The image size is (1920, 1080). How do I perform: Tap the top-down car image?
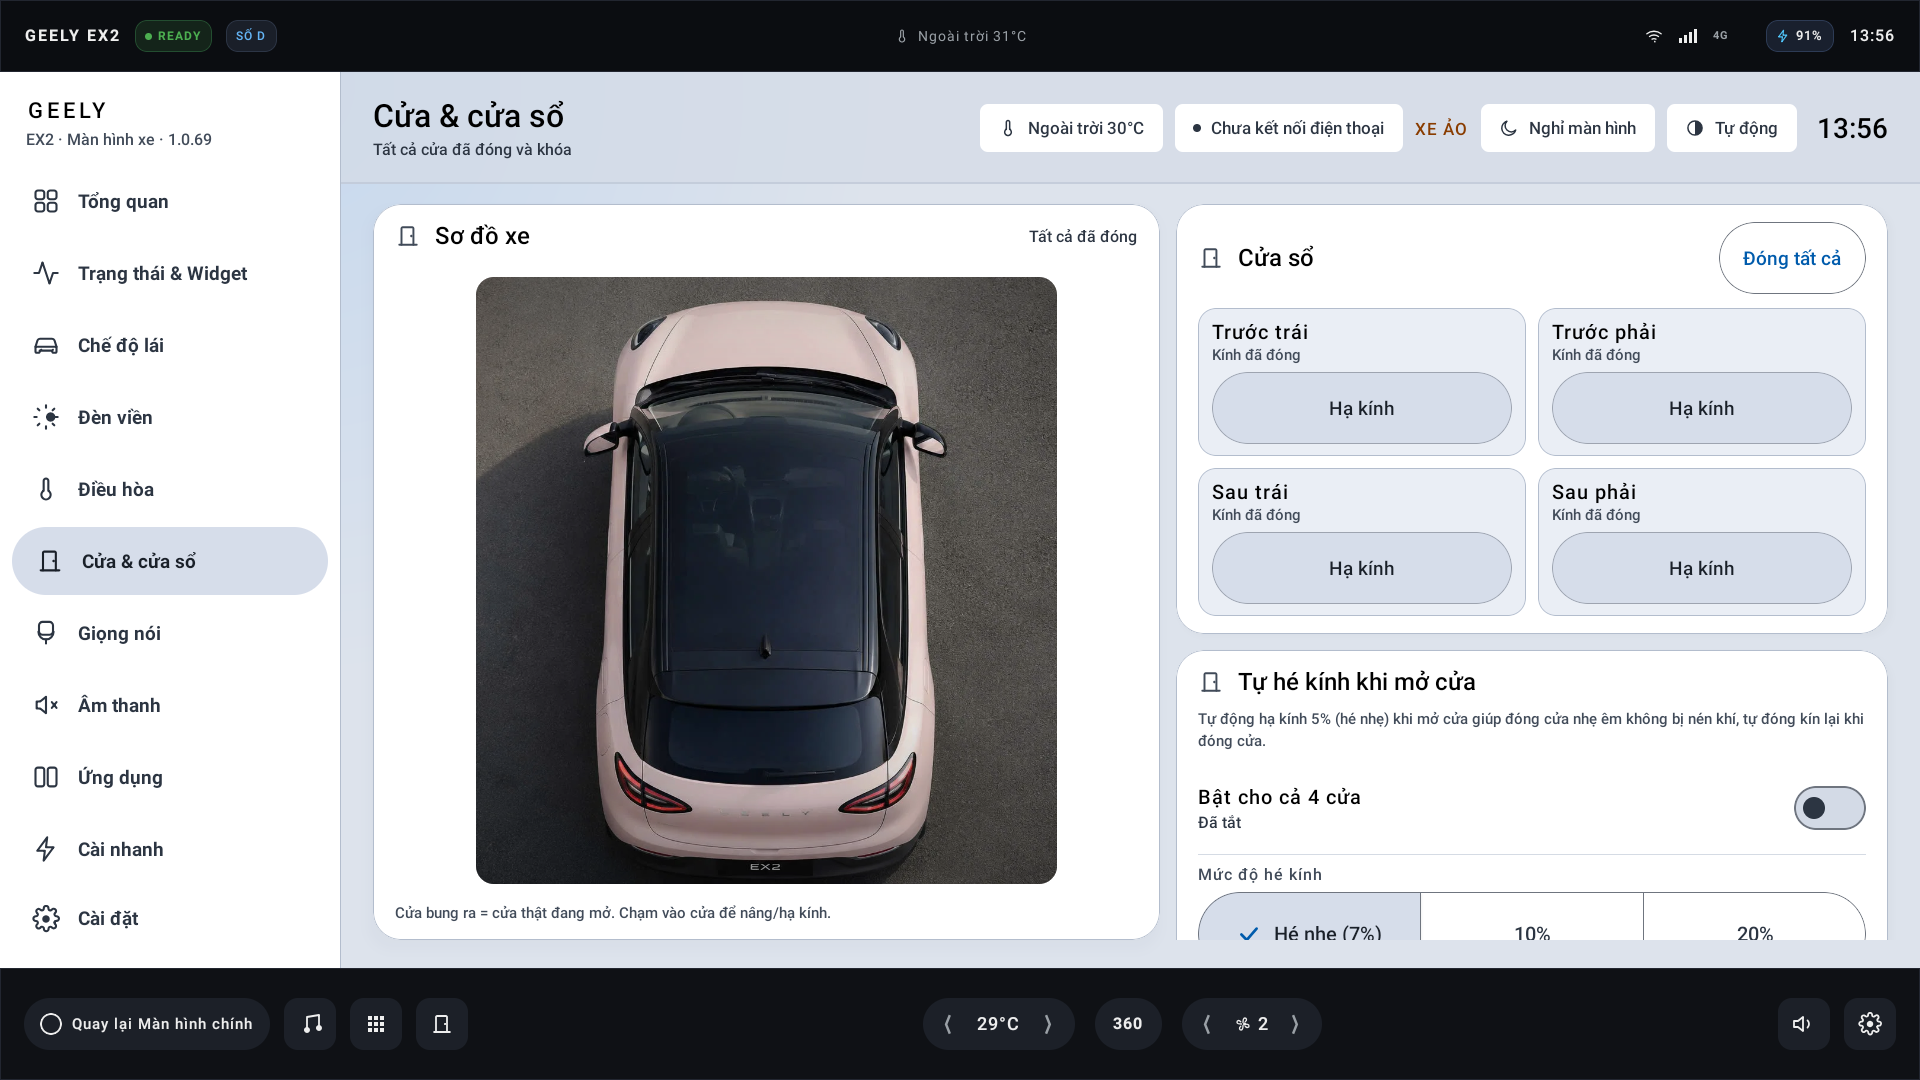pos(766,580)
